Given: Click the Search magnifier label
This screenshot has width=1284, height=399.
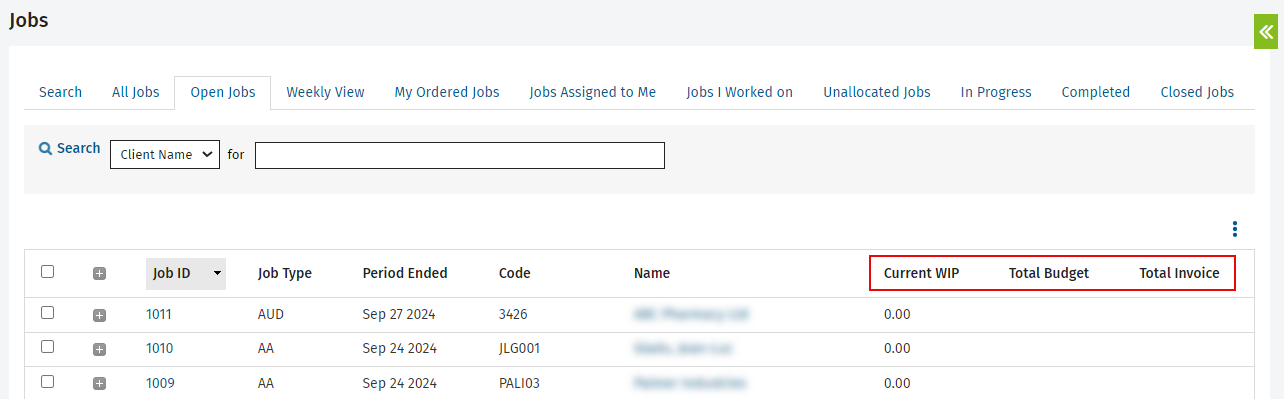Looking at the screenshot, I should [x=69, y=148].
